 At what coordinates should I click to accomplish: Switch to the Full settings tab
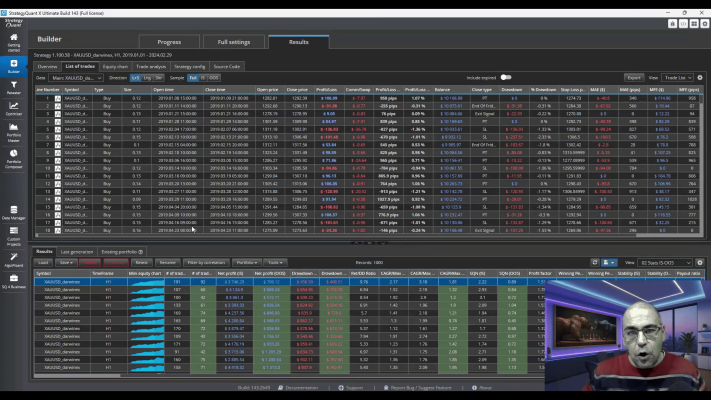(234, 42)
